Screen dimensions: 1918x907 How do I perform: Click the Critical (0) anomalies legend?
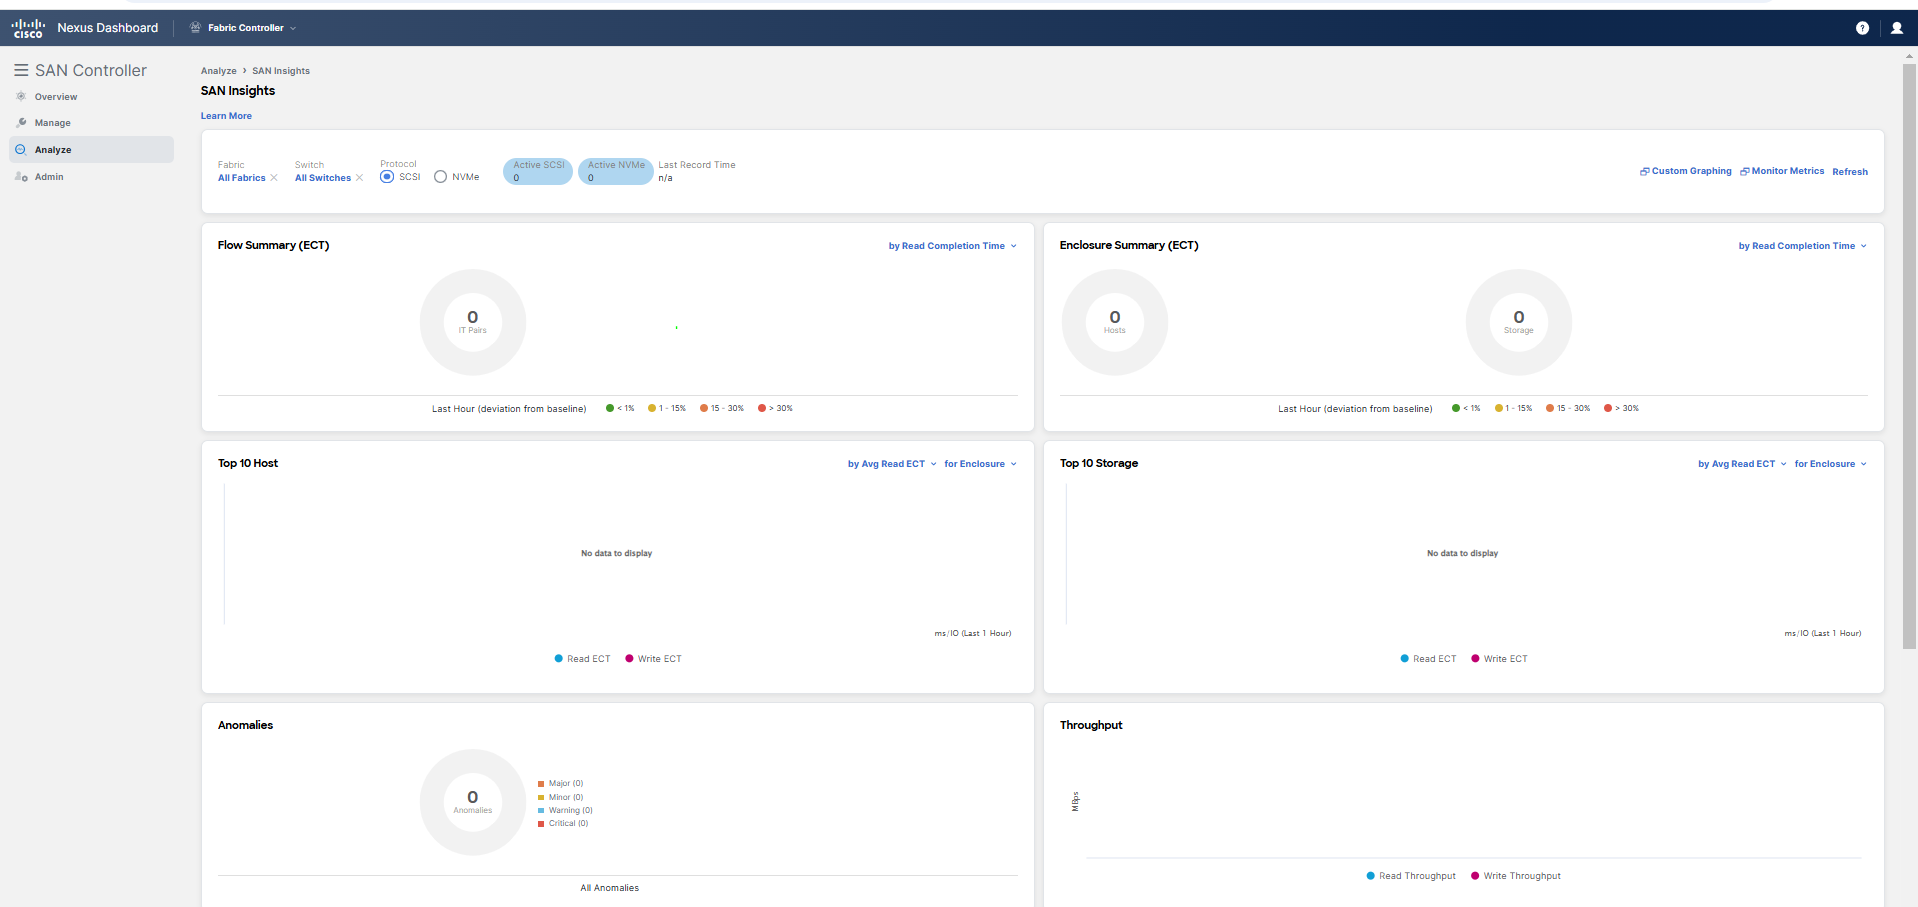coord(563,823)
